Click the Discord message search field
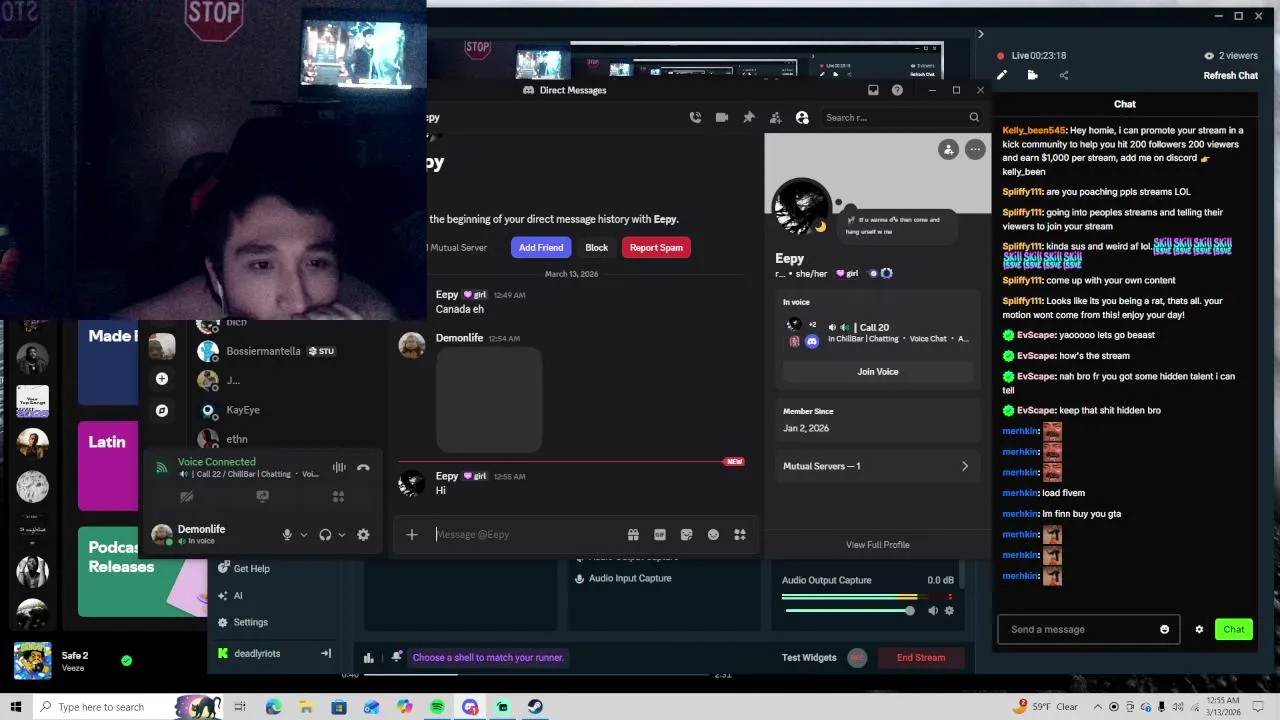This screenshot has height=720, width=1280. pyautogui.click(x=902, y=117)
